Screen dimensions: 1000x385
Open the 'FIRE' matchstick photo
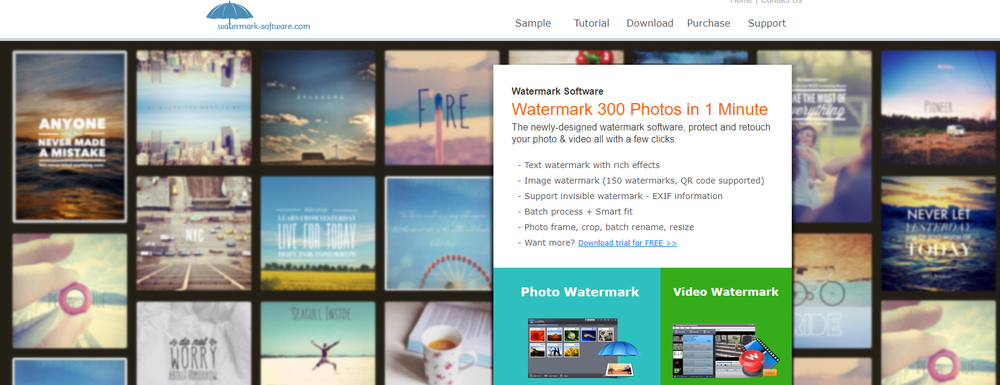[439, 108]
